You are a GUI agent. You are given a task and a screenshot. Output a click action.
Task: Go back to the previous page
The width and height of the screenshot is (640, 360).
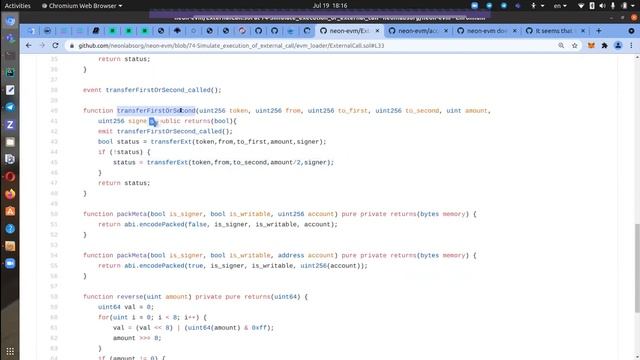[x=28, y=46]
